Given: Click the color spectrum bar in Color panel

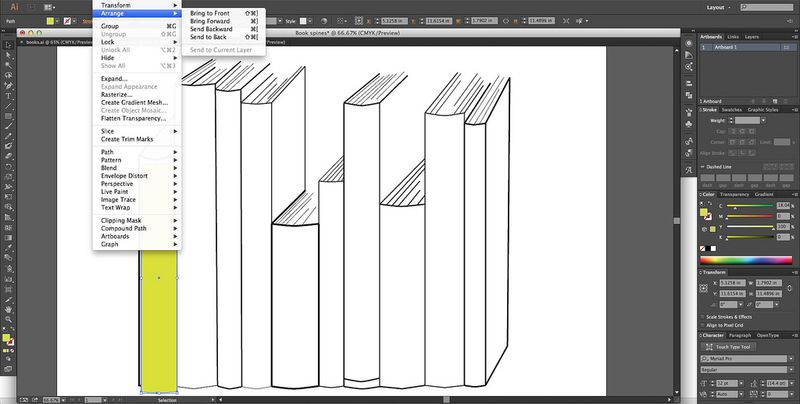Looking at the screenshot, I should (x=747, y=261).
